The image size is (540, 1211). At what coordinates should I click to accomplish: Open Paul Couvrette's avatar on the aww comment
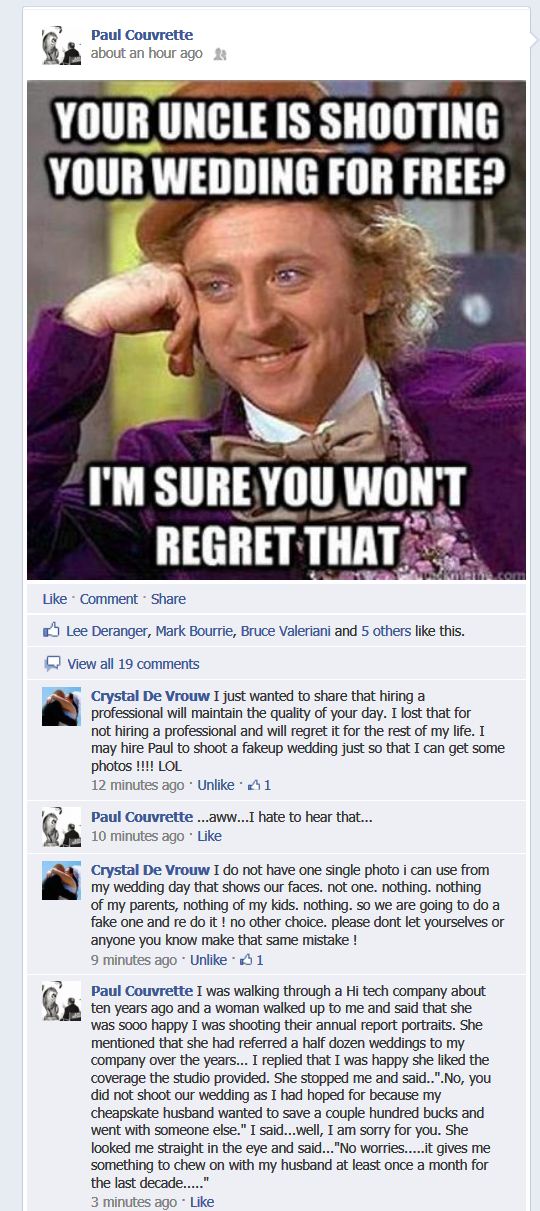pyautogui.click(x=61, y=828)
